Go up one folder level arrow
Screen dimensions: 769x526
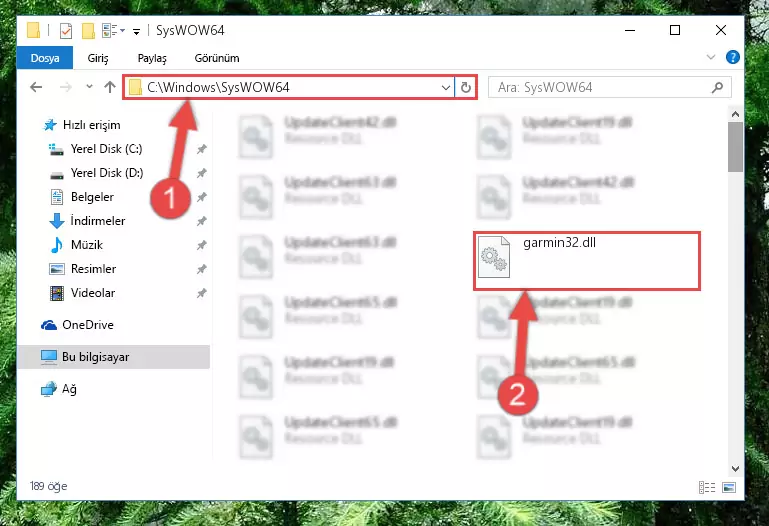pos(110,87)
